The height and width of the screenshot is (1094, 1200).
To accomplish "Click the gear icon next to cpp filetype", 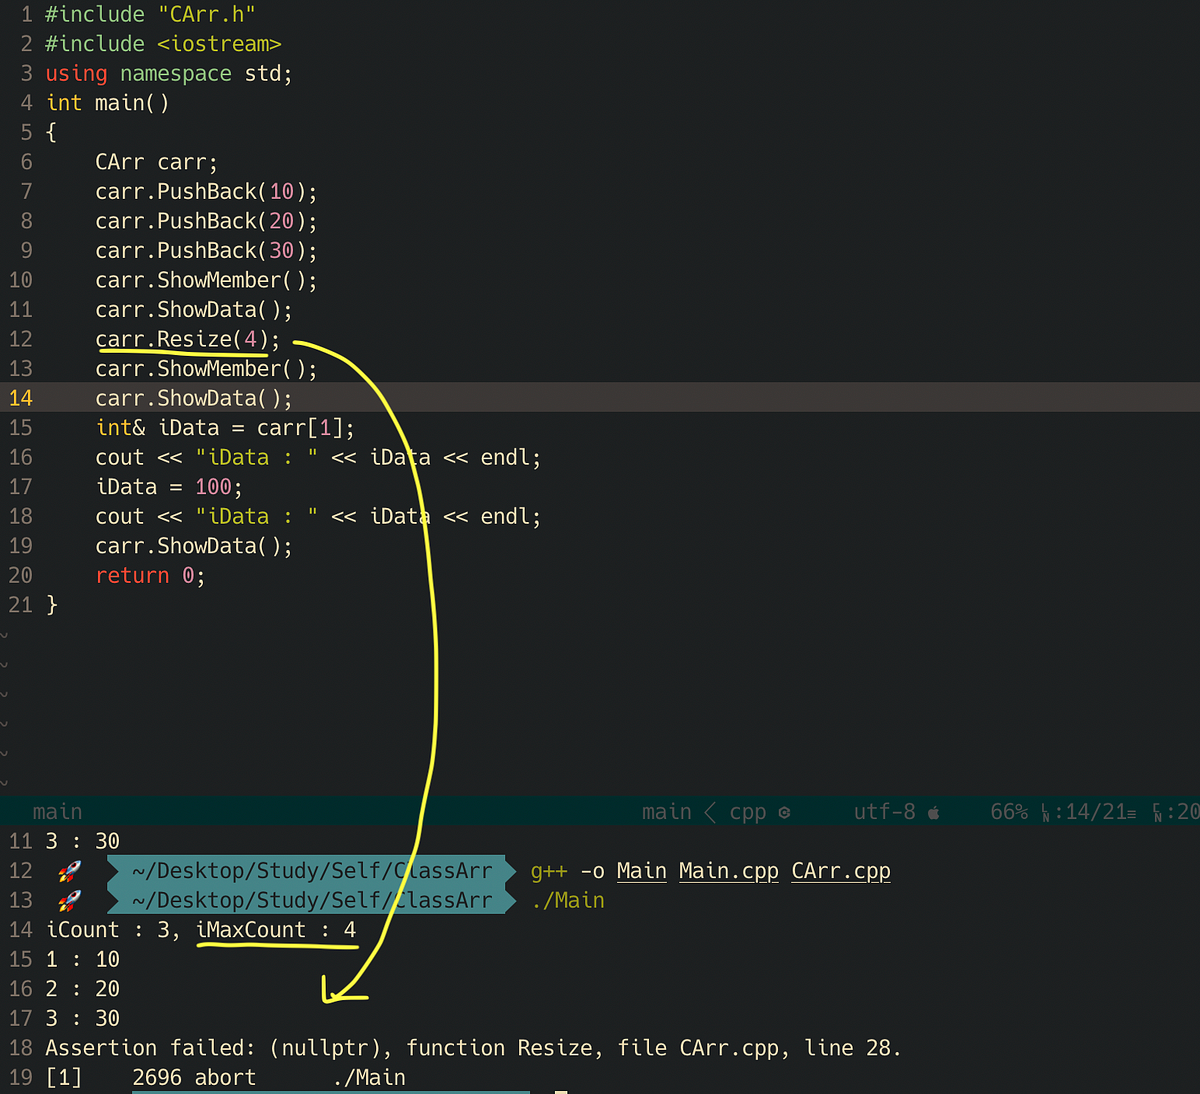I will point(786,811).
